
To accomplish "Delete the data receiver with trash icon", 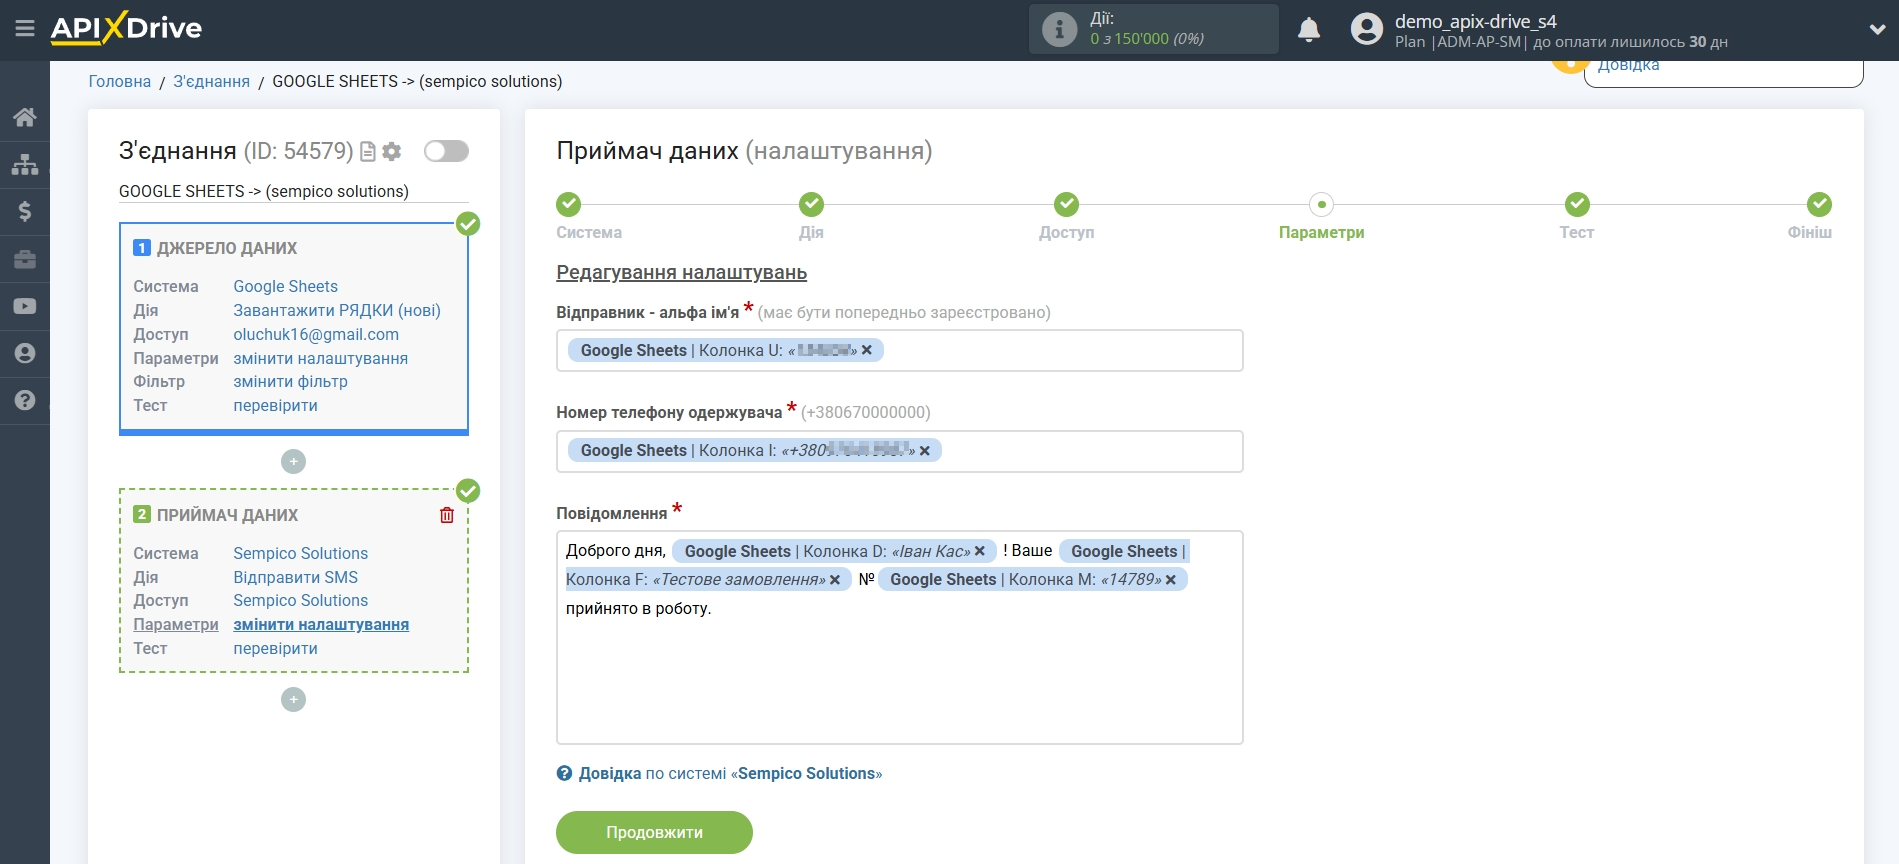I will [447, 515].
